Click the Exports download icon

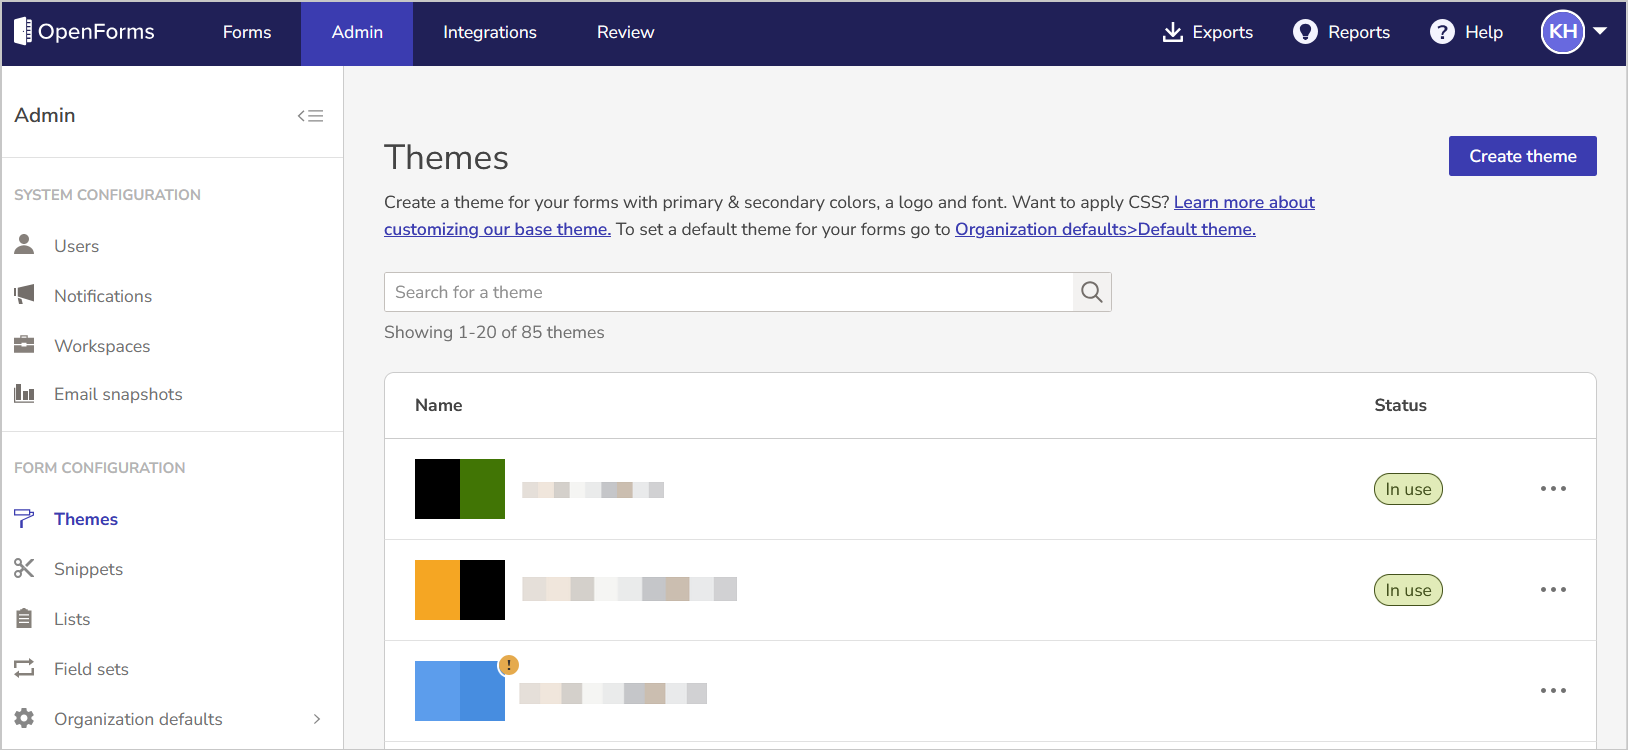pyautogui.click(x=1173, y=32)
